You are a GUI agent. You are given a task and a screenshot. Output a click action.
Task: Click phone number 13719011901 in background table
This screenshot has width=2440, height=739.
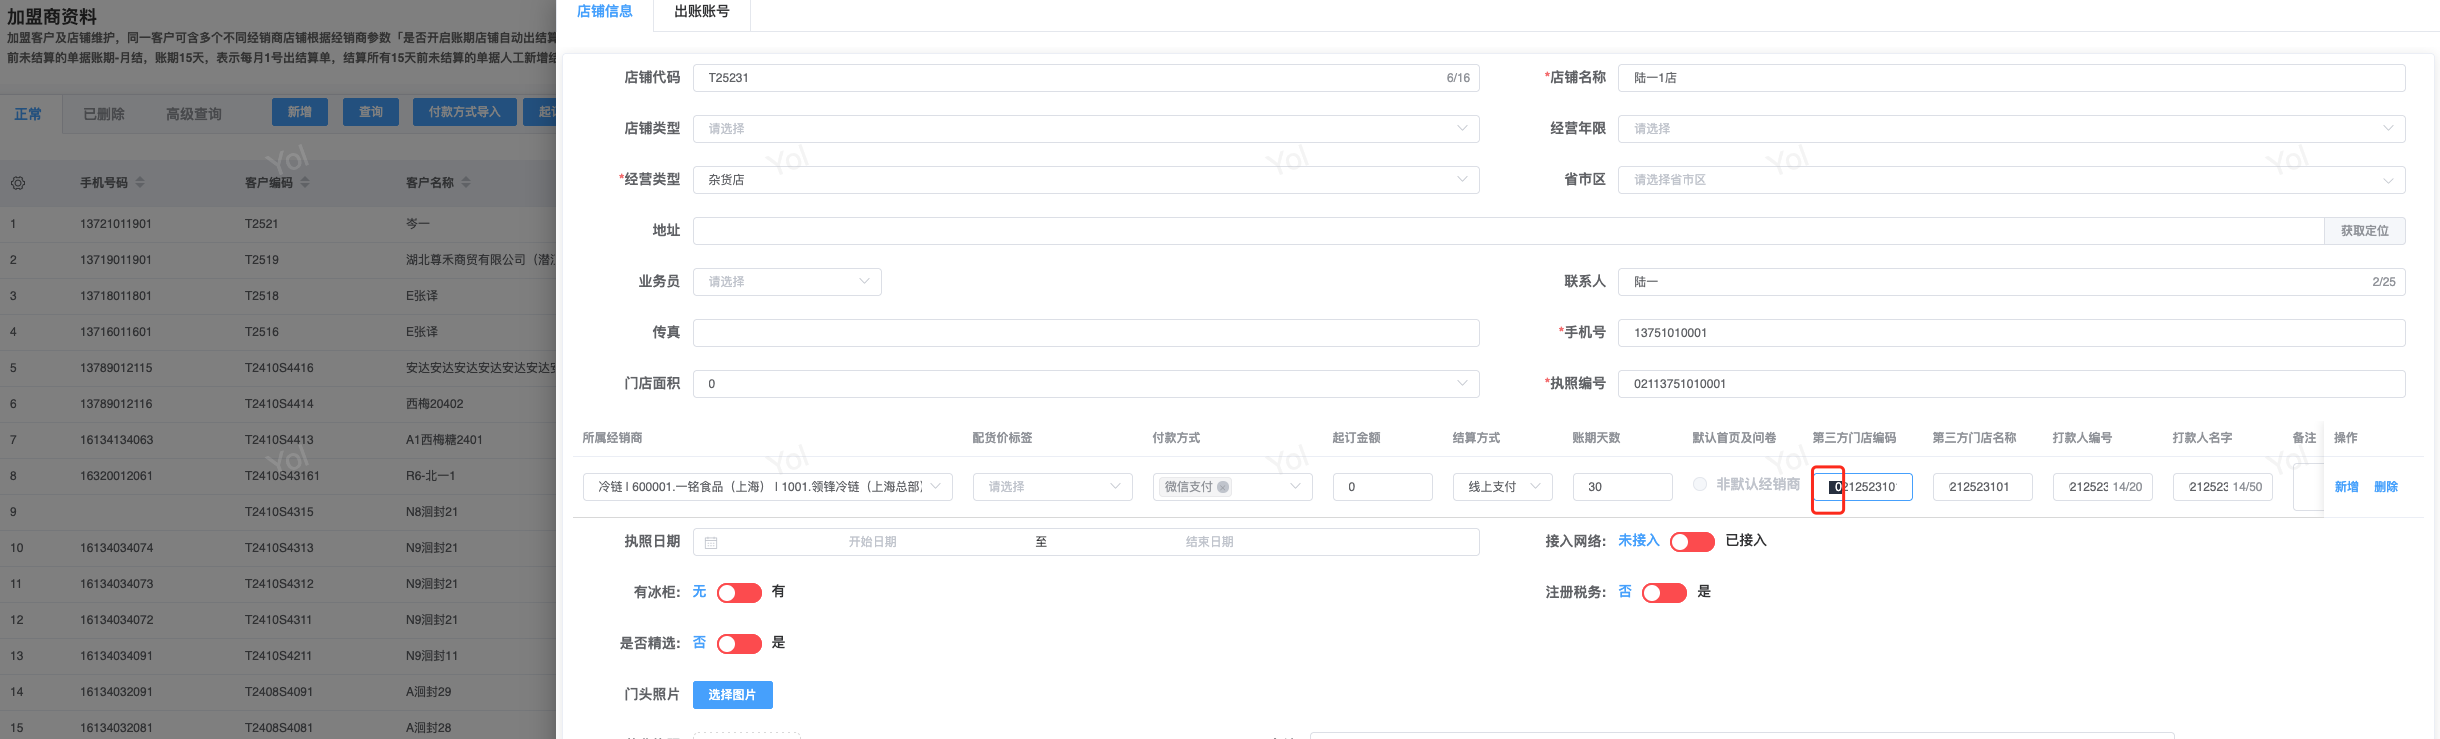pos(116,260)
